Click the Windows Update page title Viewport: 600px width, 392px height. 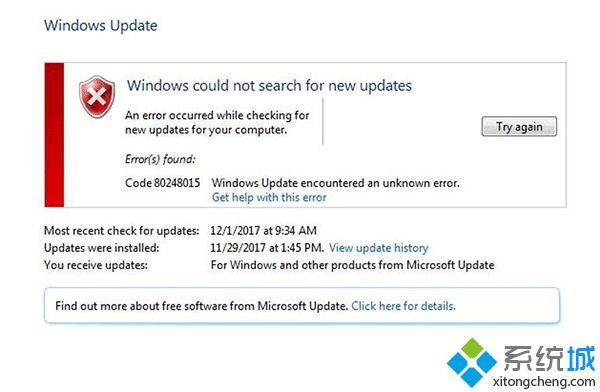101,26
